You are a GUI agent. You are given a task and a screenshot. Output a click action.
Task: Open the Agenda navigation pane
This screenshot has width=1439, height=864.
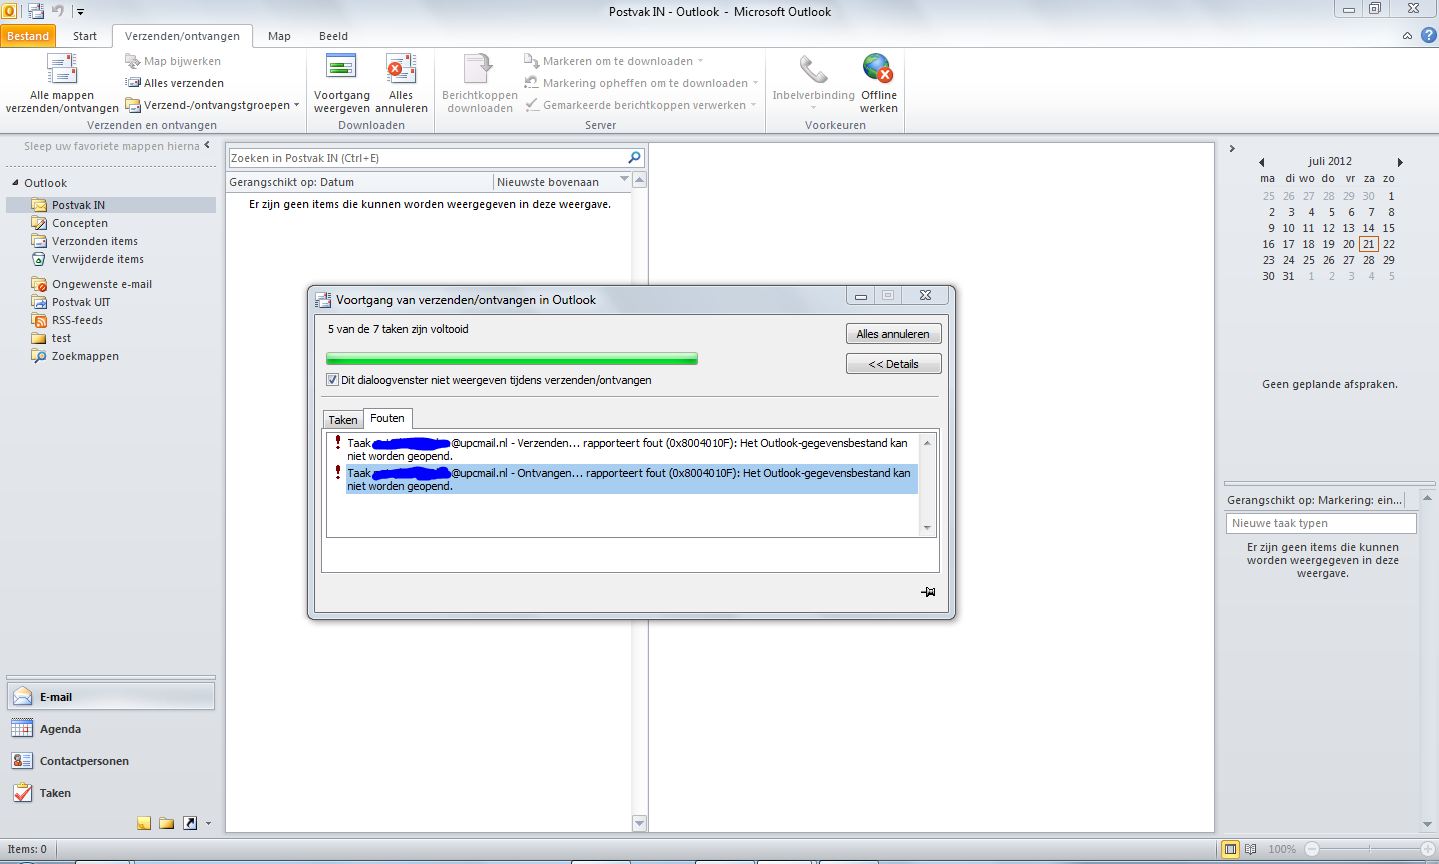point(111,729)
